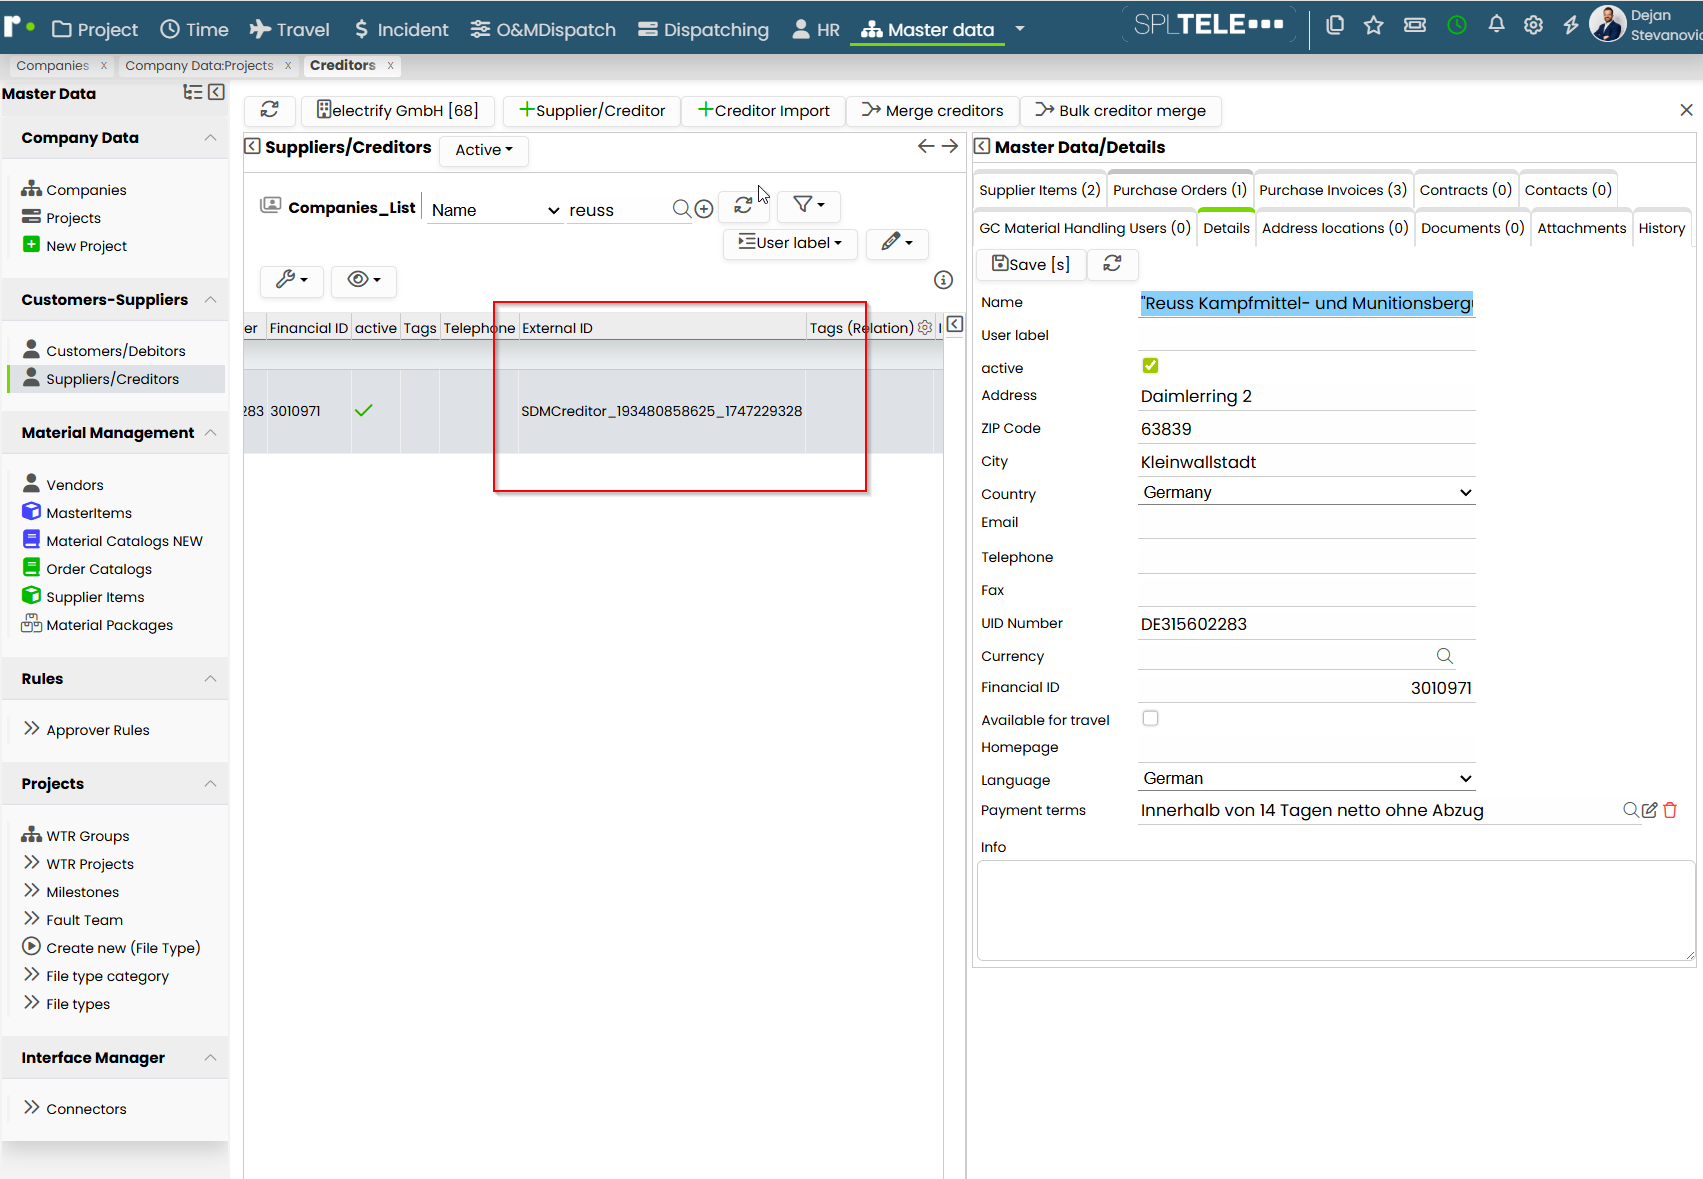Click the info circle icon

tap(943, 280)
